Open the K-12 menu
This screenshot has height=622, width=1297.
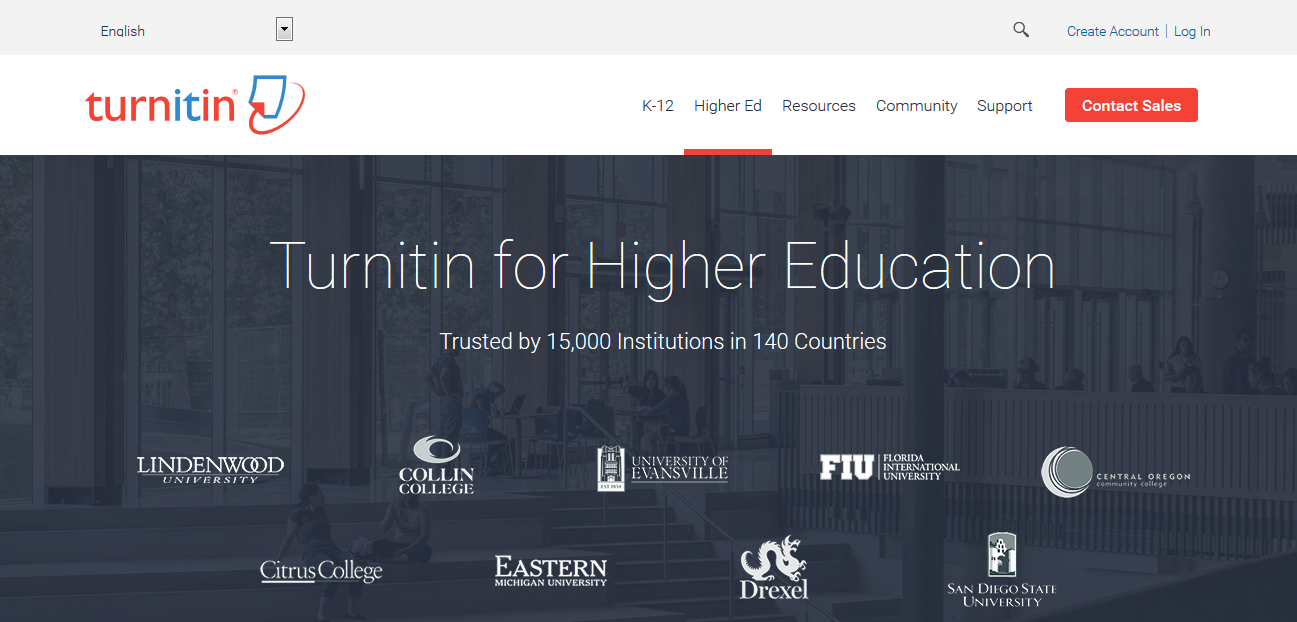pos(658,106)
